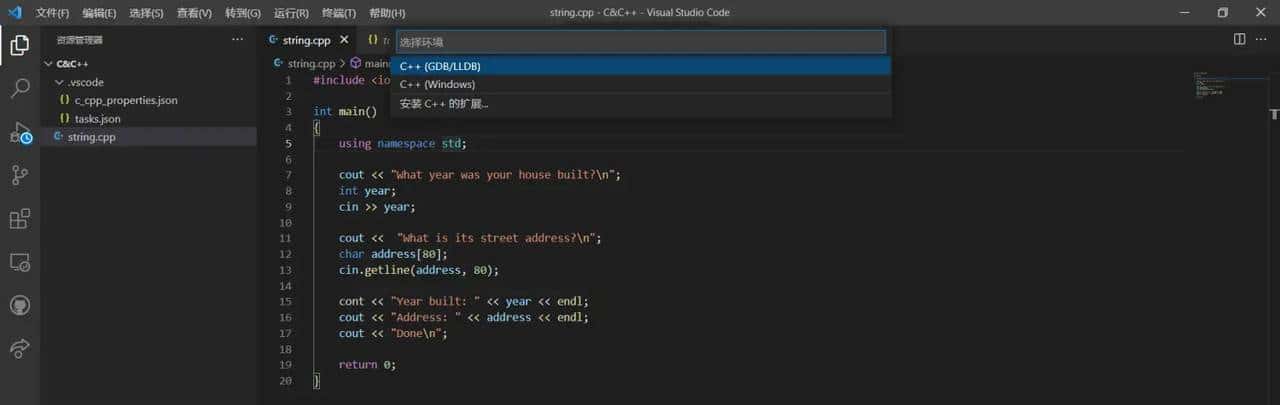
Task: Open c_cpp_properties.json file
Action: (148, 100)
